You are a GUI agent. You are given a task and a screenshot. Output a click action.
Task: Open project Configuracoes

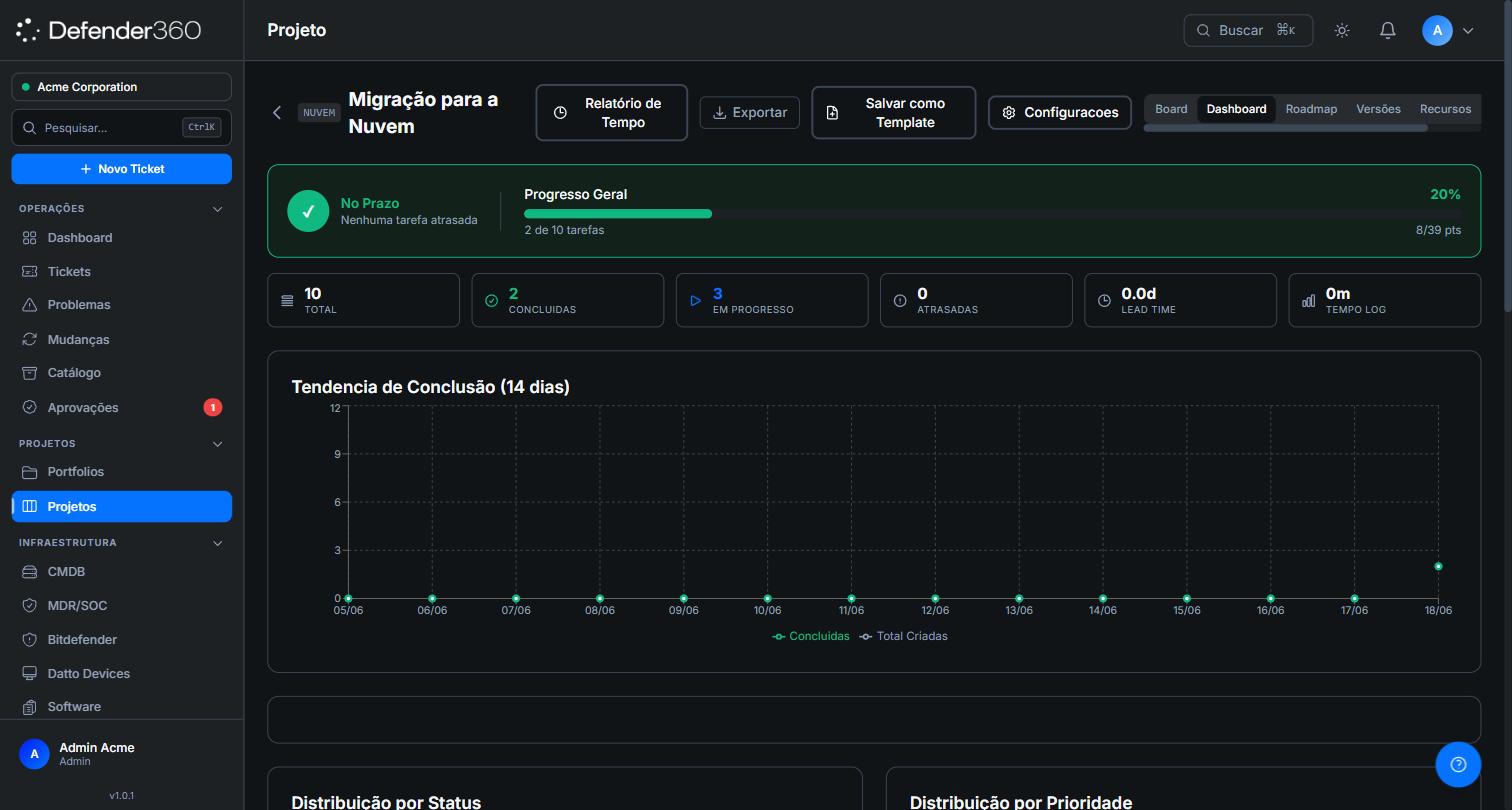(1060, 113)
